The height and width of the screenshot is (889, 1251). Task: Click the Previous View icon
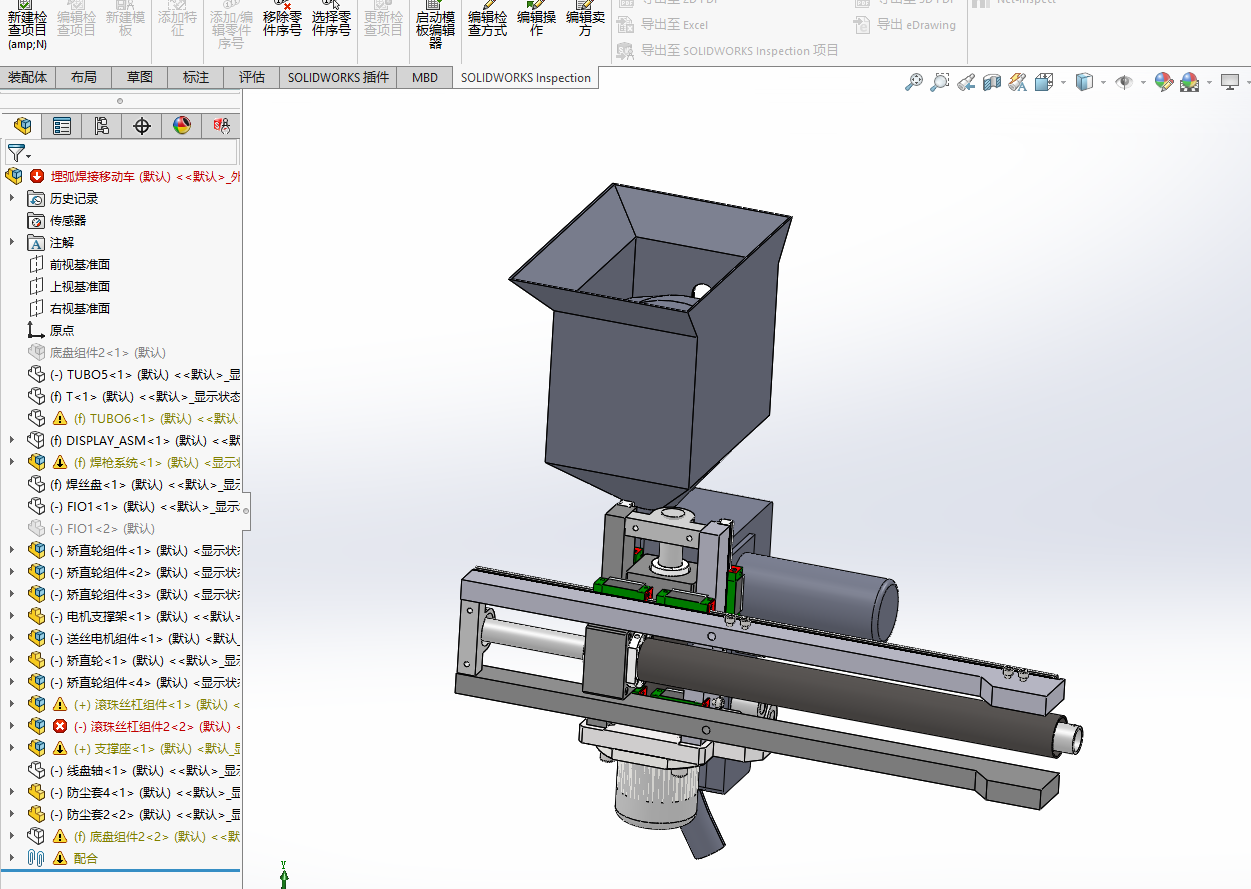(966, 83)
